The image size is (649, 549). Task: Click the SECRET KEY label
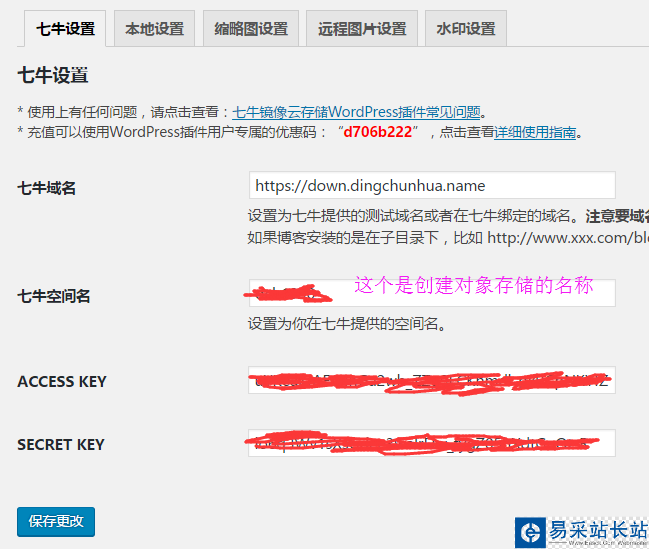click(x=61, y=445)
